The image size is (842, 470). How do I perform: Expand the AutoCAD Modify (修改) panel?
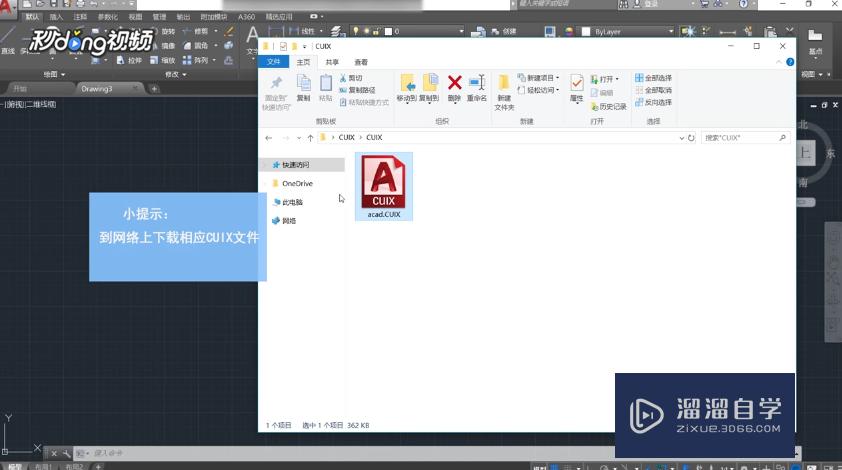176,75
